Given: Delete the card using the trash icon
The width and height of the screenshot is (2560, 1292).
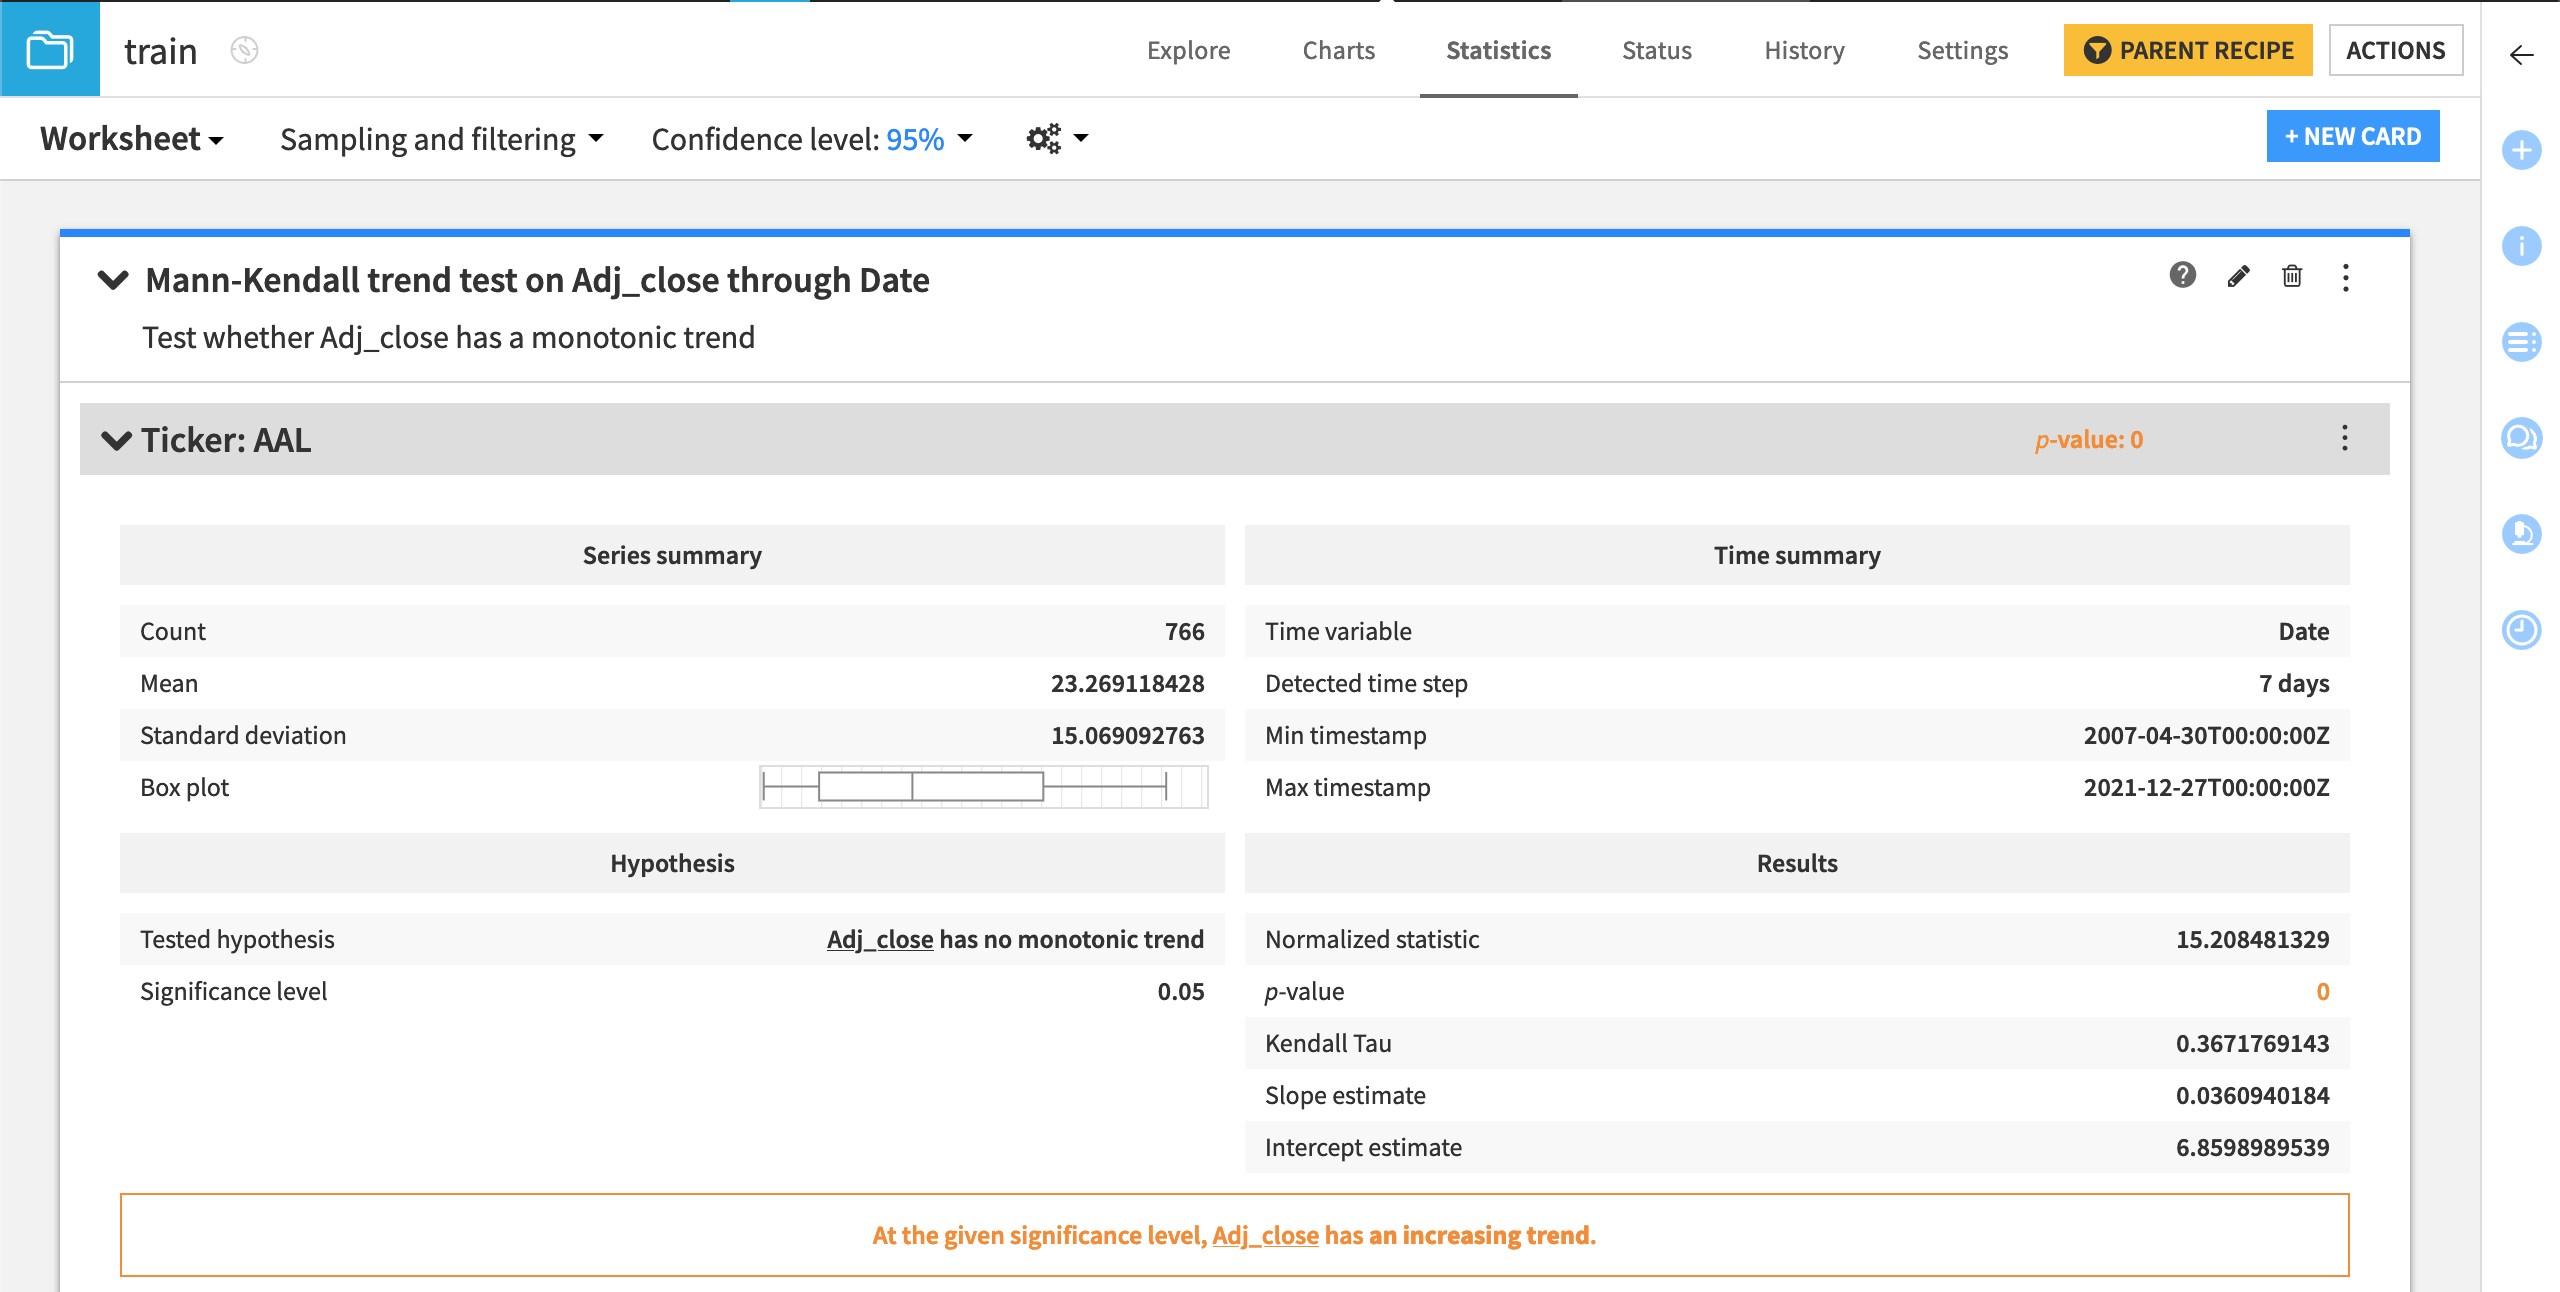Looking at the screenshot, I should [2292, 277].
